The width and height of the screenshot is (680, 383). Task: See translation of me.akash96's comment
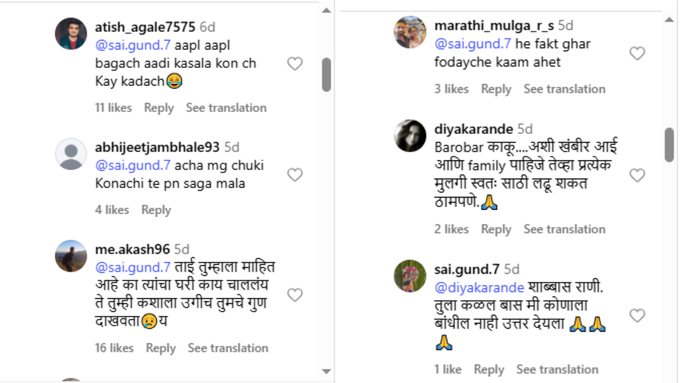pos(228,348)
